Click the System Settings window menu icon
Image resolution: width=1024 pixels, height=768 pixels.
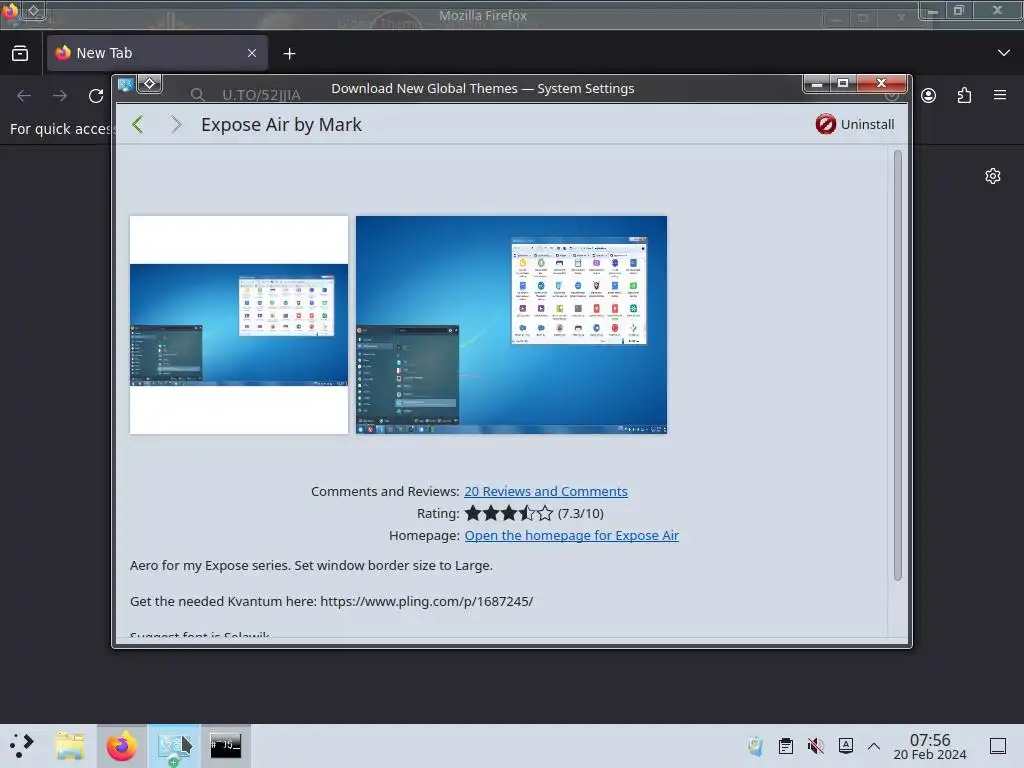click(x=125, y=84)
